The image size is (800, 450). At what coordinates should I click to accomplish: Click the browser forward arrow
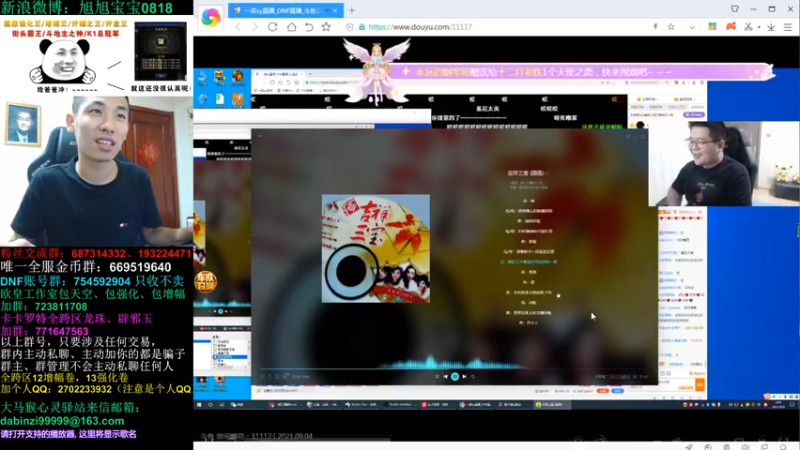pos(255,27)
